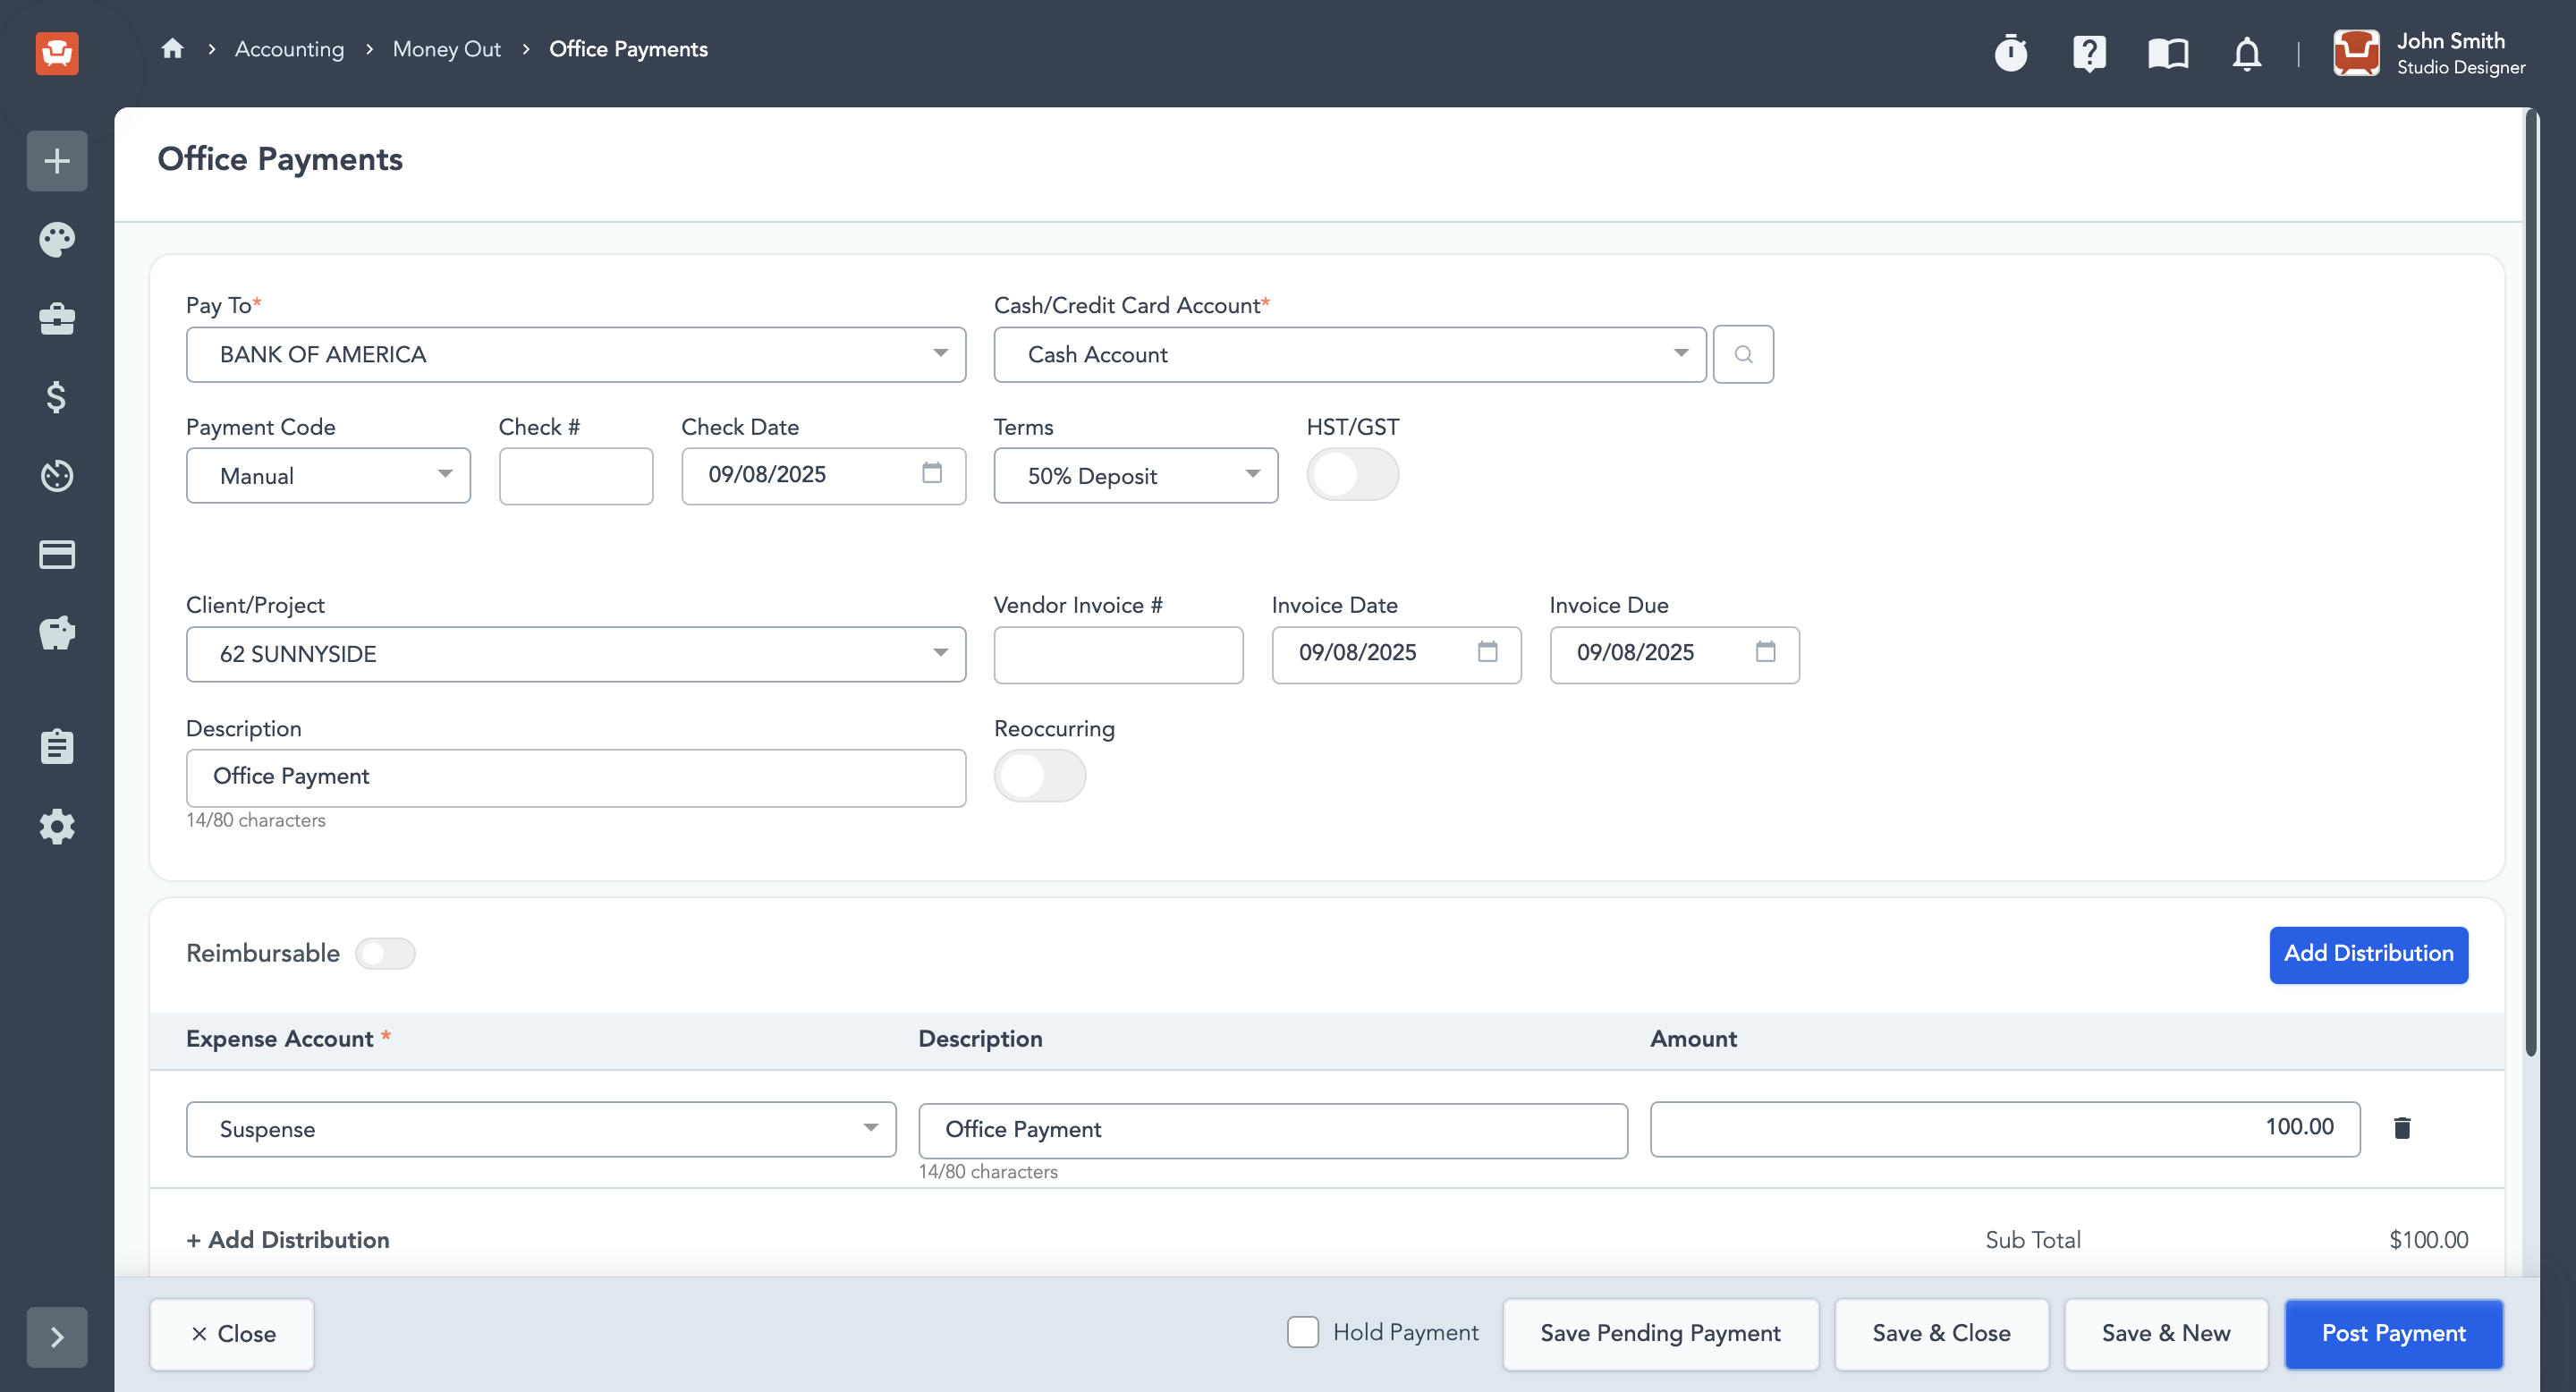
Task: Open the credit card sidebar icon
Action: pyautogui.click(x=57, y=554)
